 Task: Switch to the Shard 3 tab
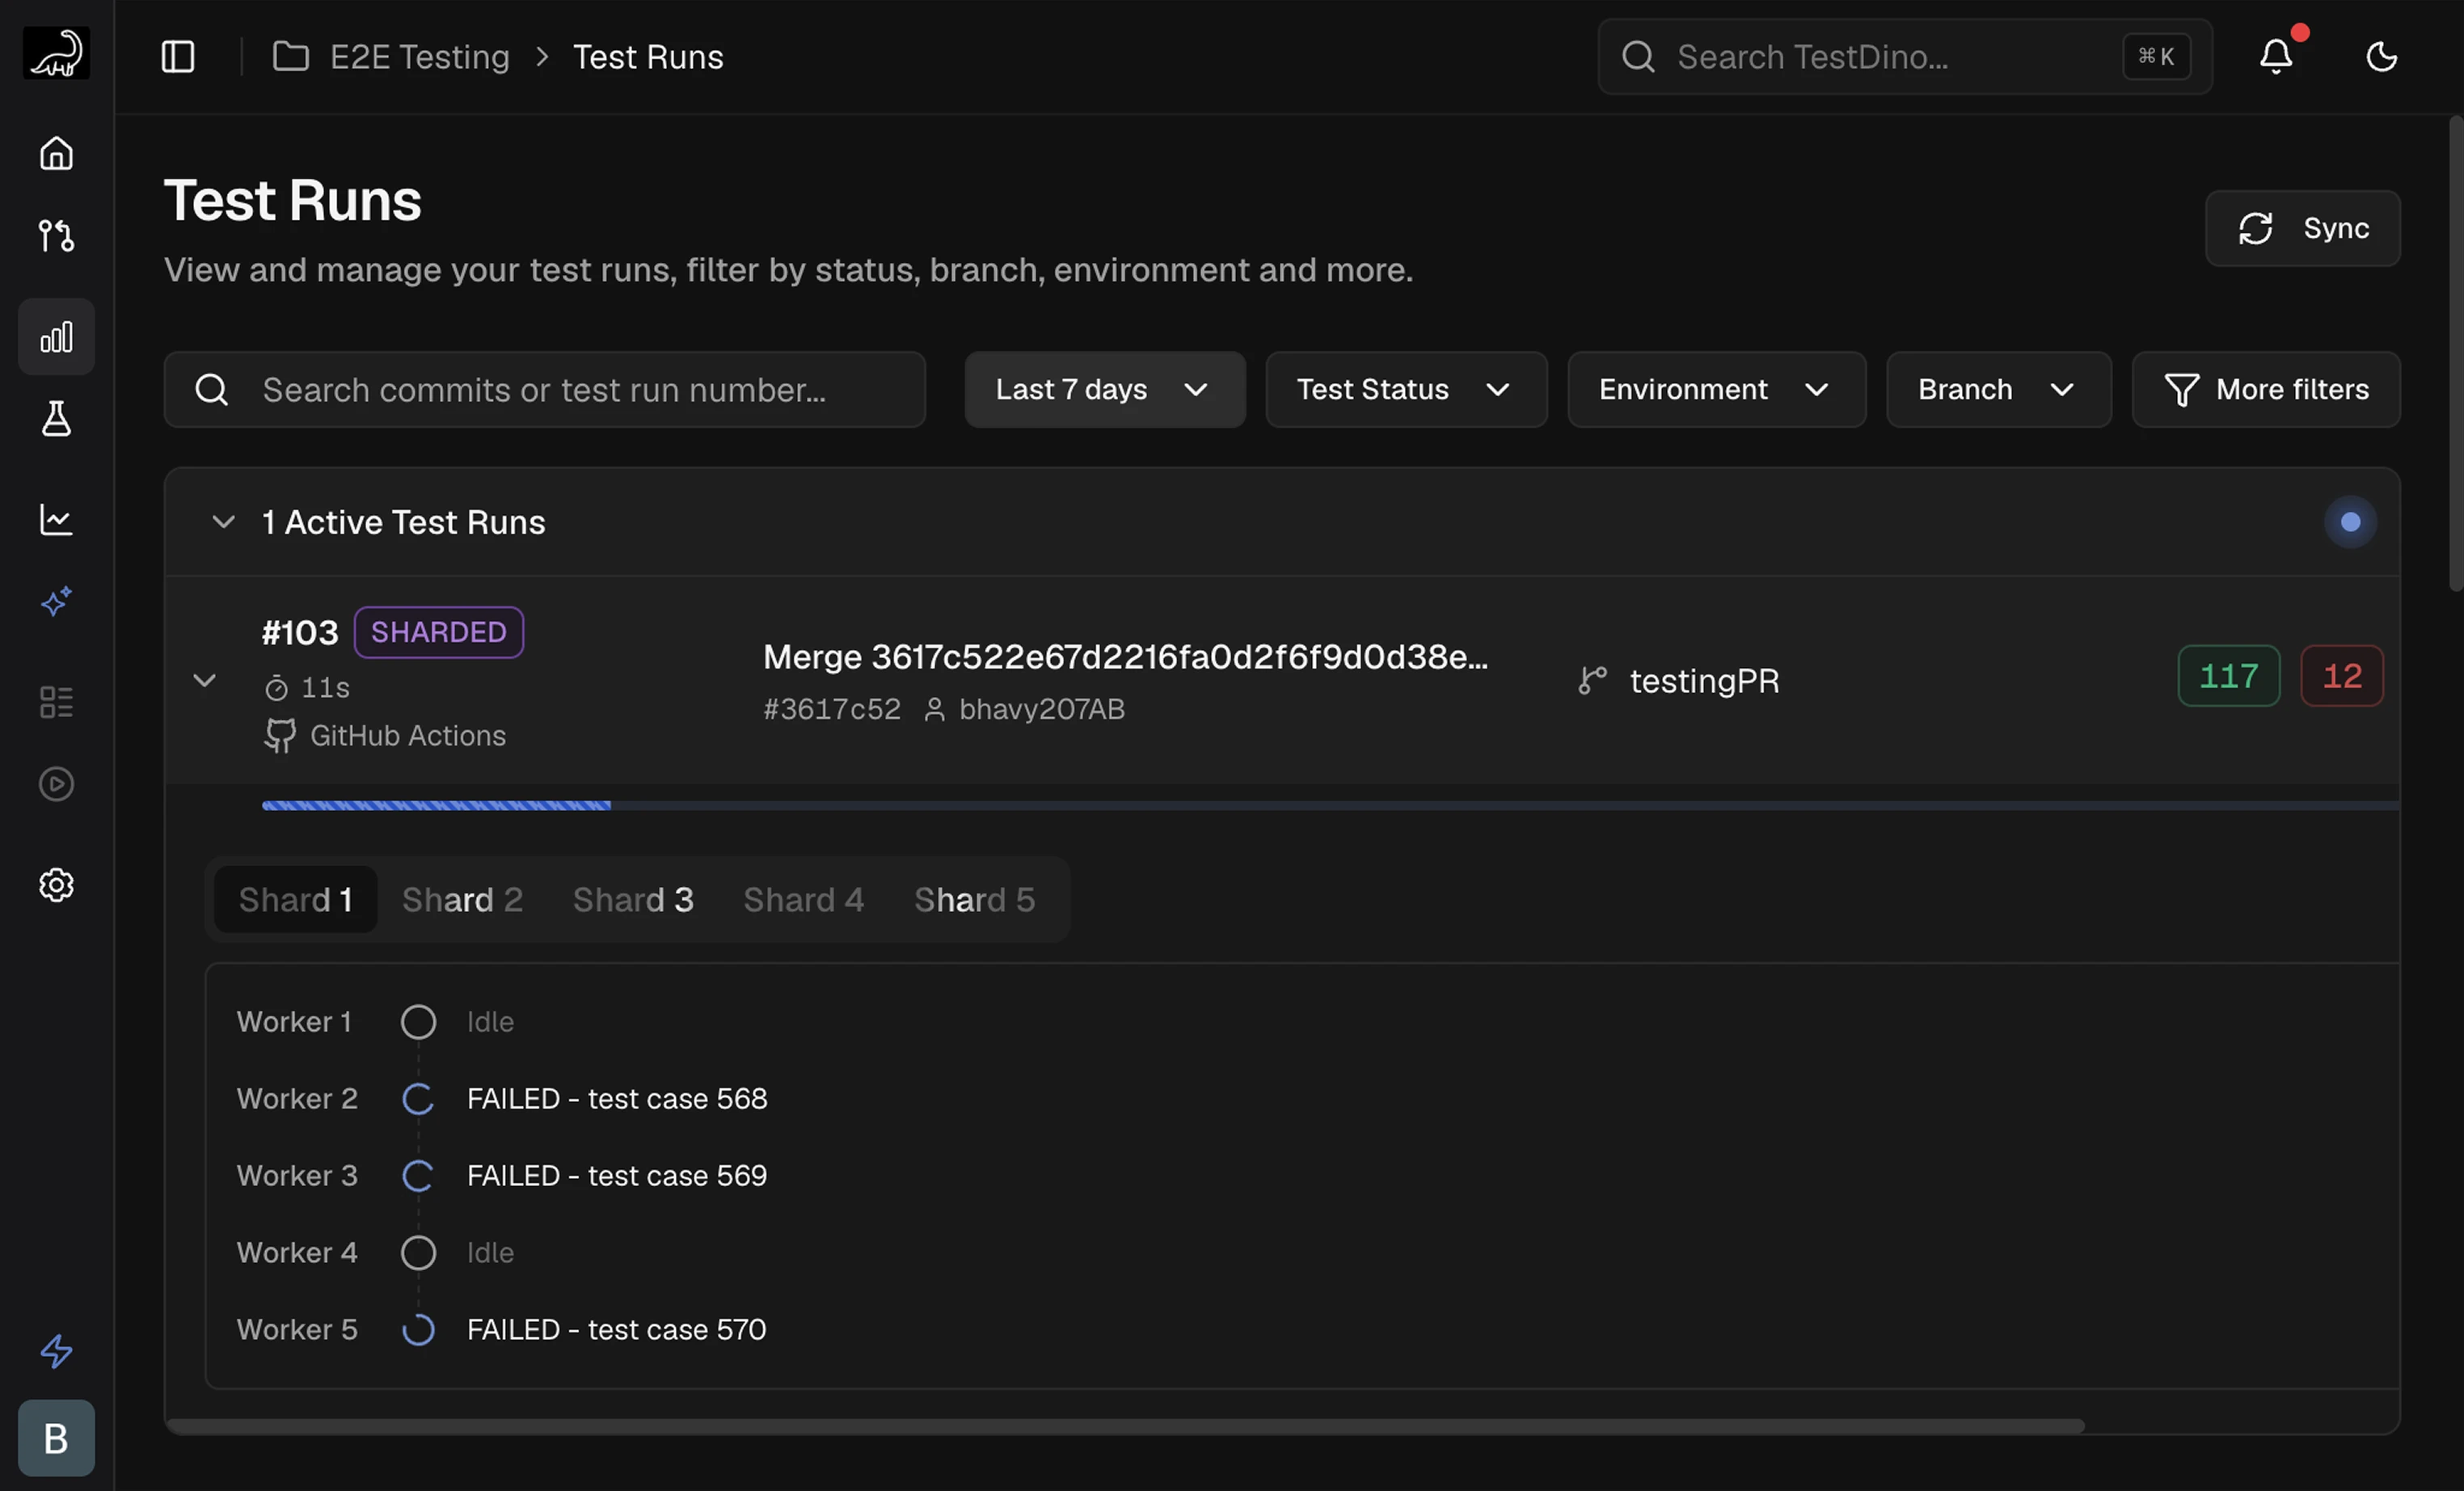click(x=633, y=900)
